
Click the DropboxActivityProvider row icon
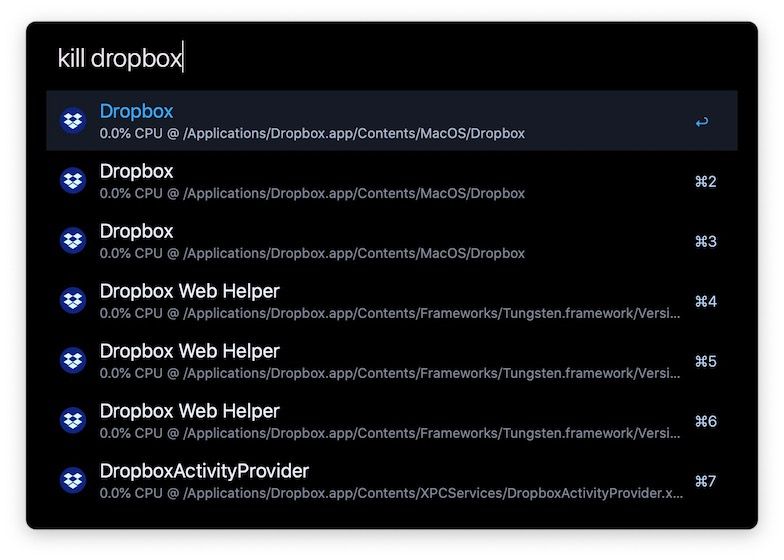pos(73,480)
